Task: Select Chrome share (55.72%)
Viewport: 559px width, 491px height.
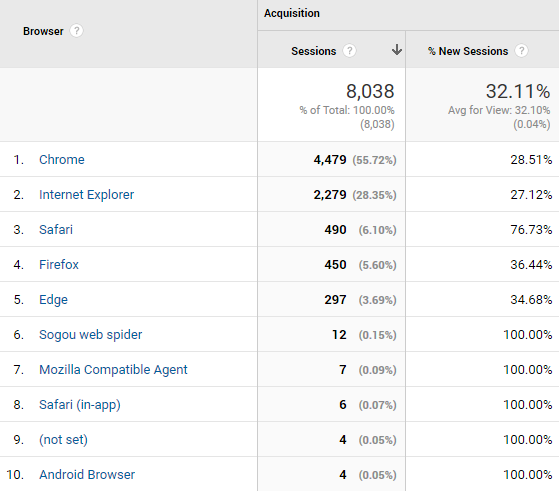Action: point(374,160)
